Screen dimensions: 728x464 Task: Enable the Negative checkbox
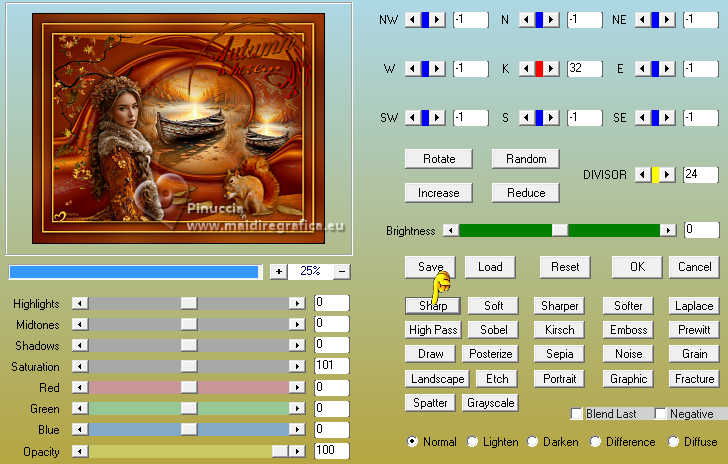pos(660,413)
